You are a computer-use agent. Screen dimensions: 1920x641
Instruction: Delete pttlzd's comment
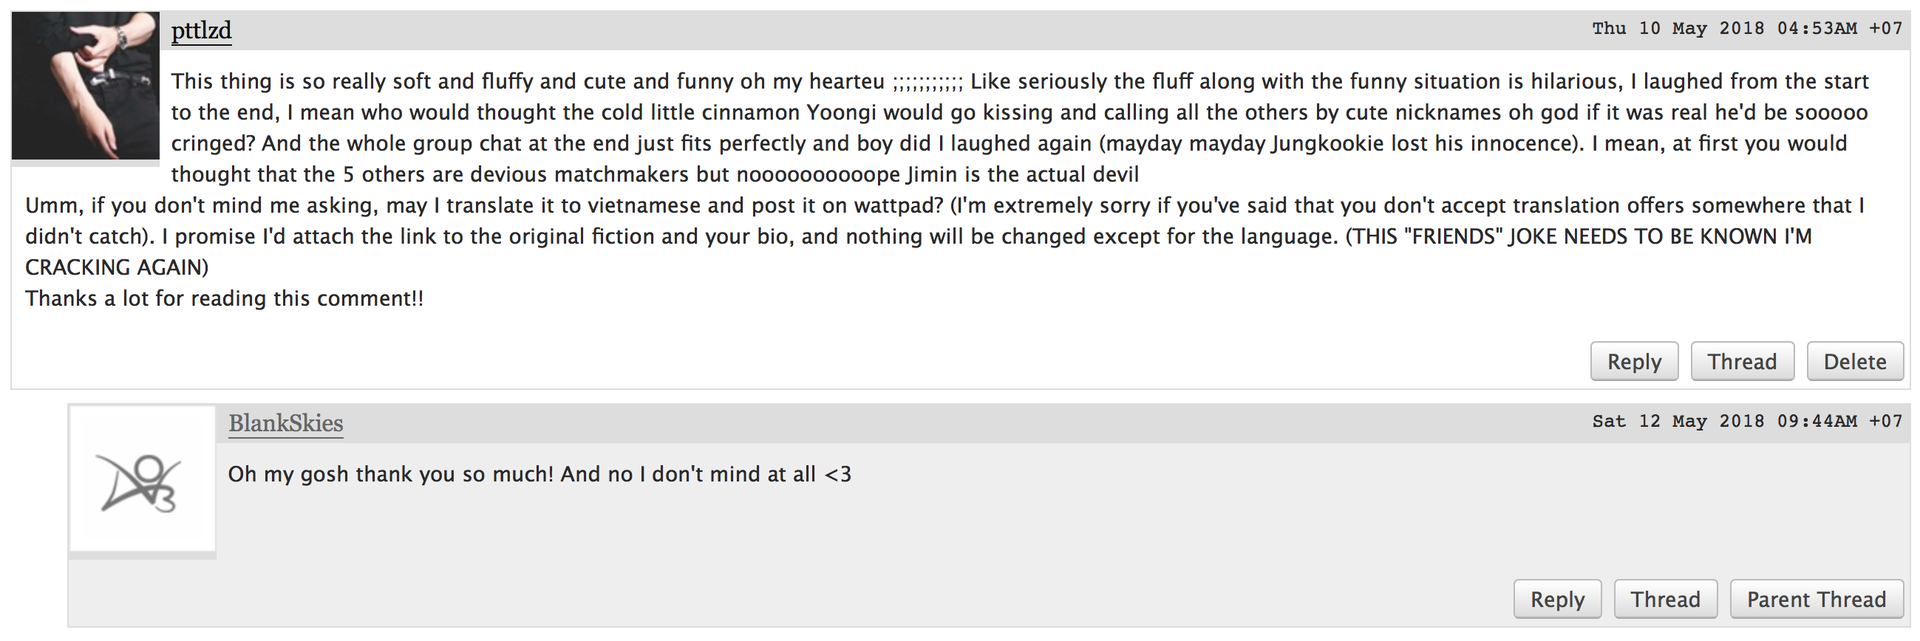click(x=1854, y=362)
